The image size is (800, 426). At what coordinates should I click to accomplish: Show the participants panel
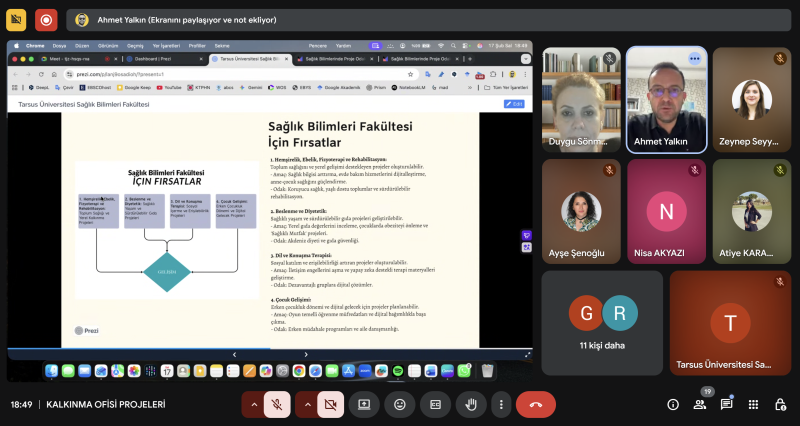click(x=700, y=404)
